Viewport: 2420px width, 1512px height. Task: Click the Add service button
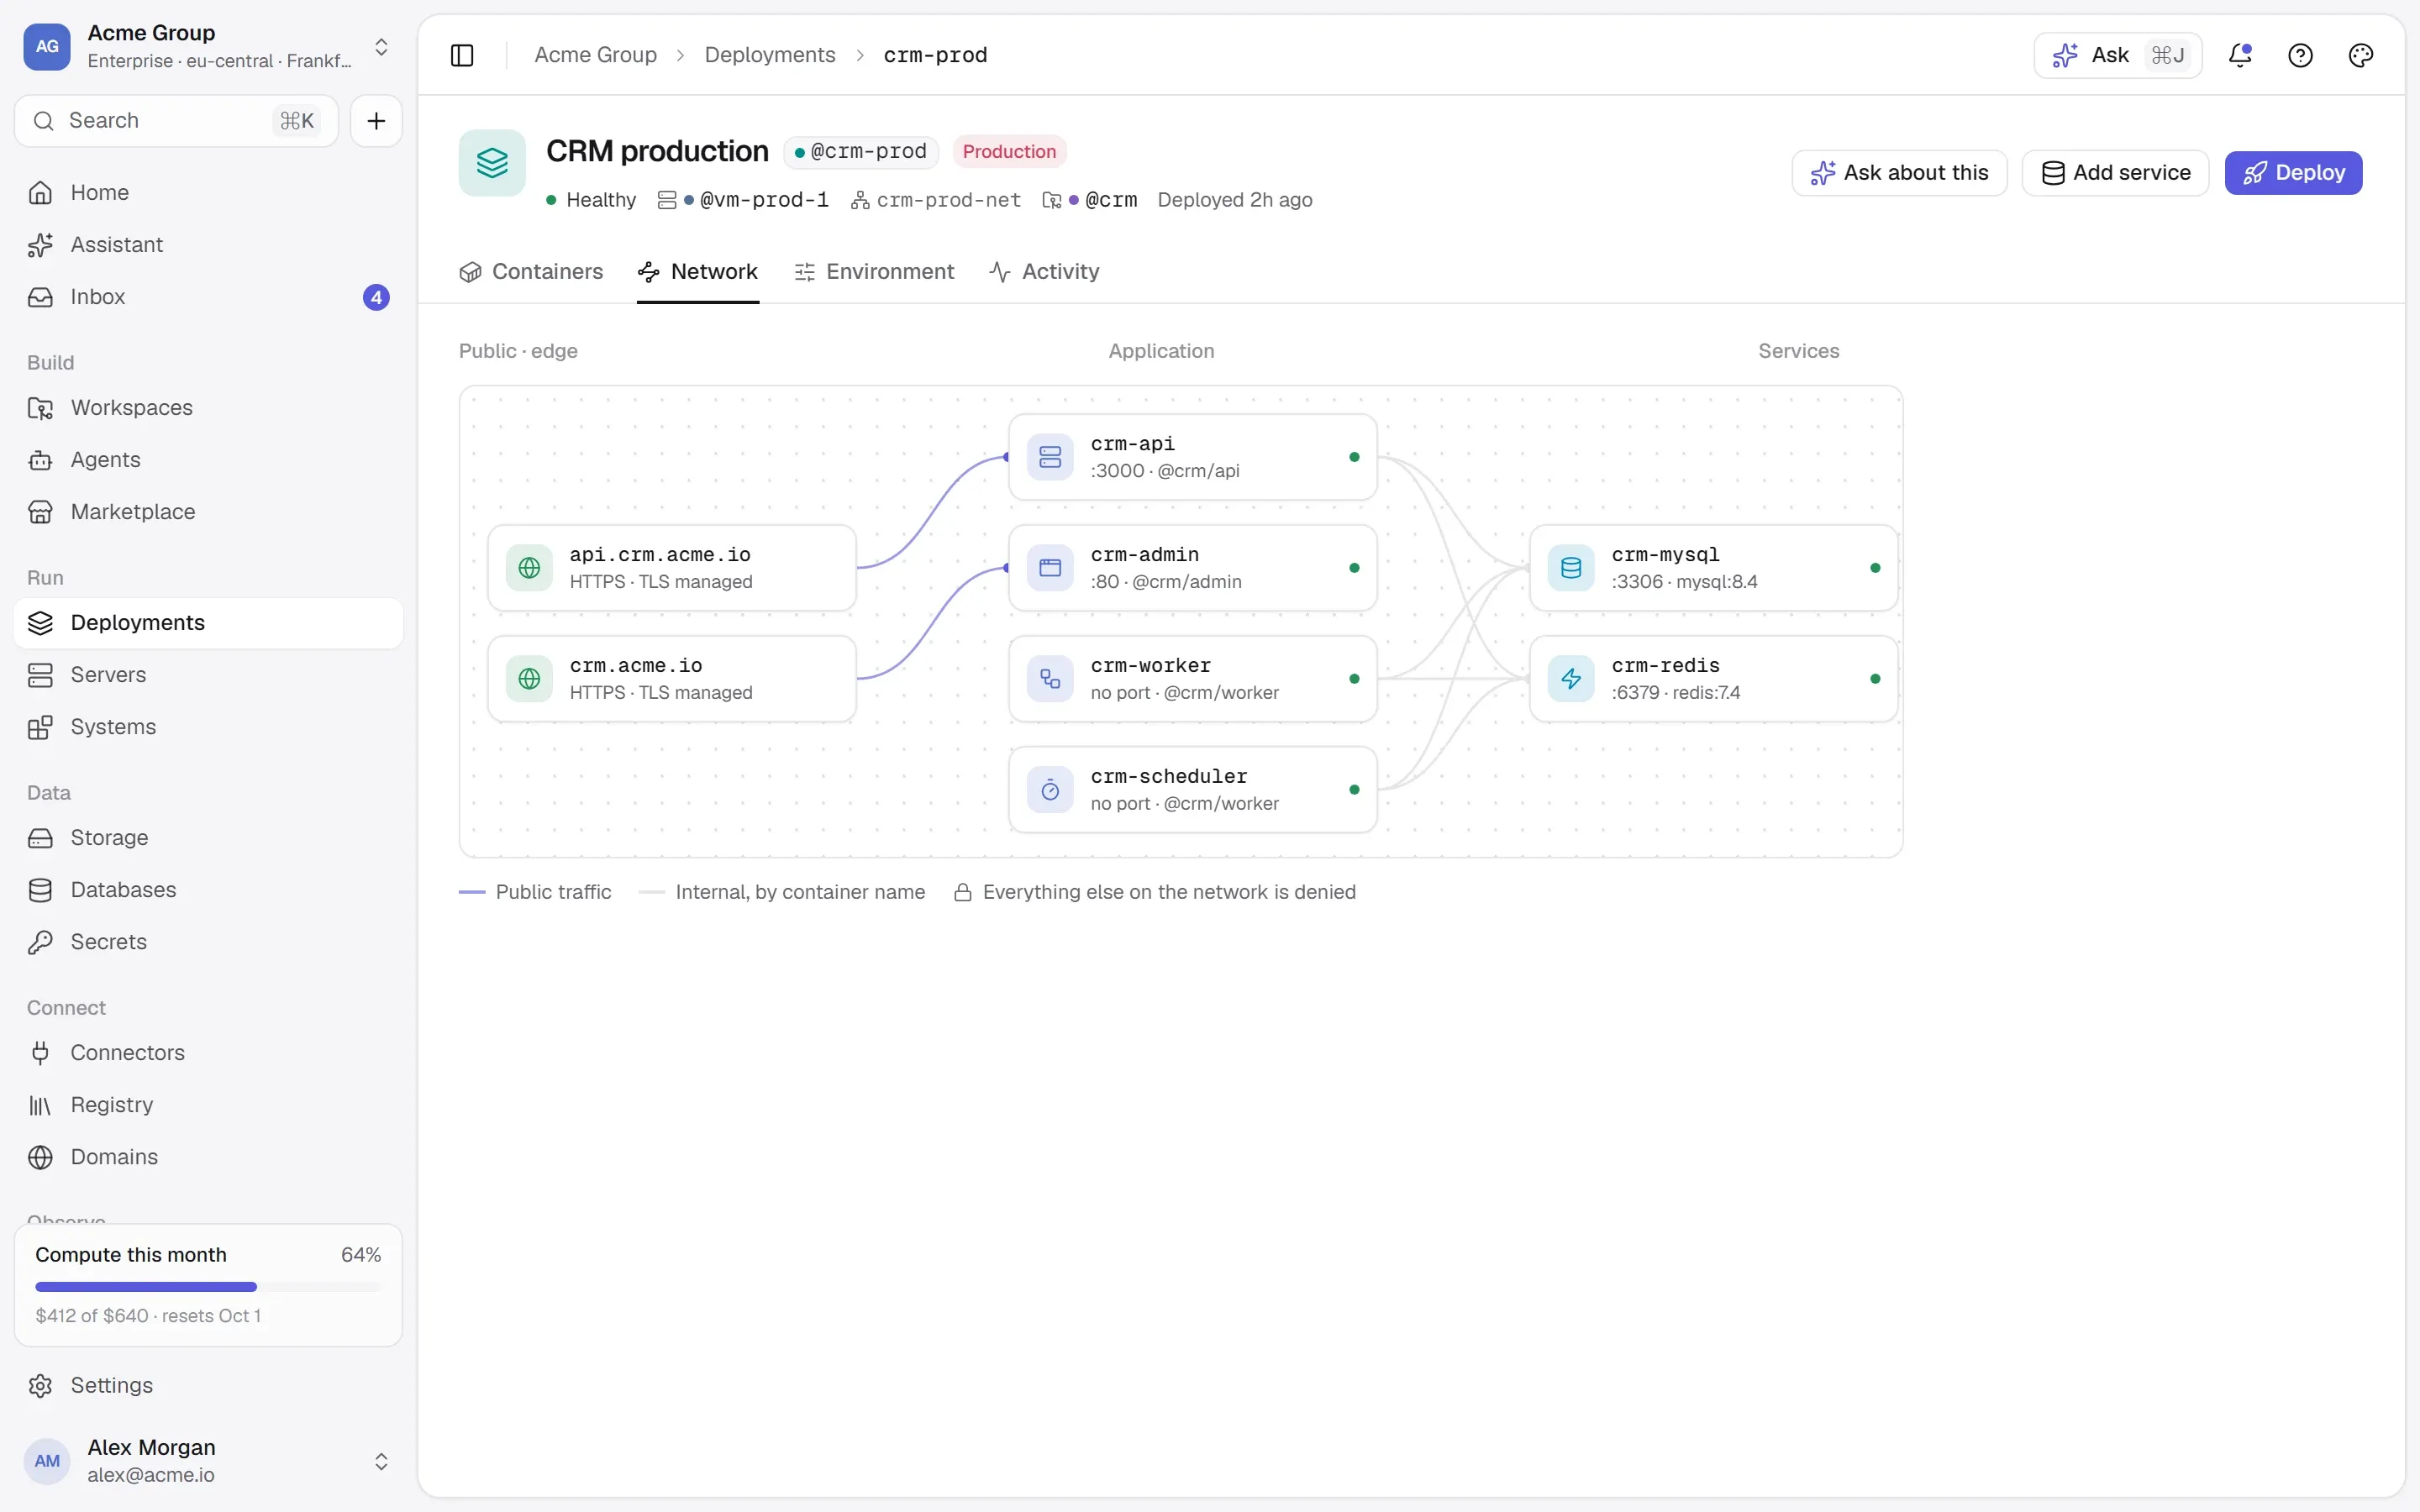tap(2115, 173)
